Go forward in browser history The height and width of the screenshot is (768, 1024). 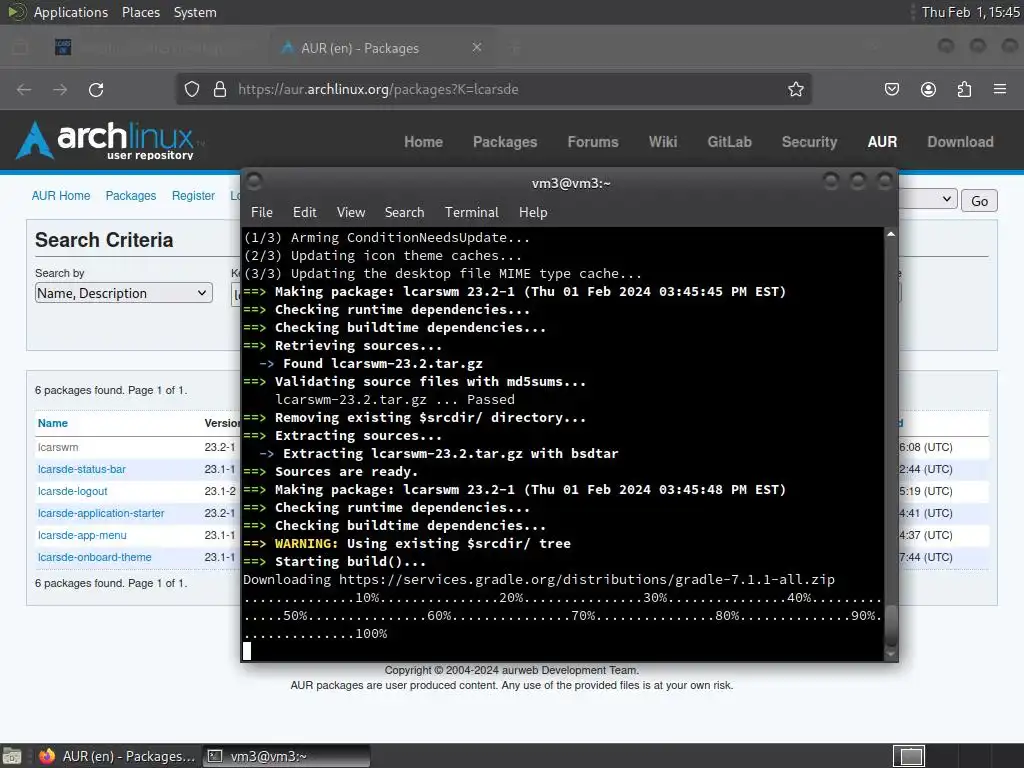[x=60, y=89]
